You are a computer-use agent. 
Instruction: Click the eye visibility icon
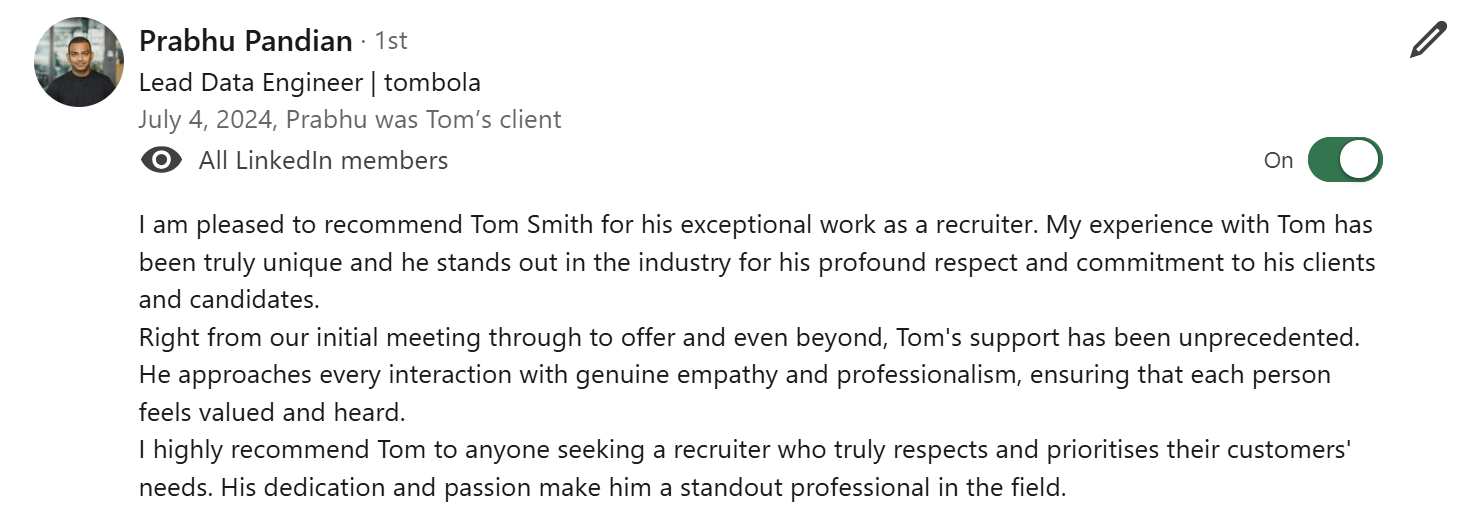click(x=162, y=160)
